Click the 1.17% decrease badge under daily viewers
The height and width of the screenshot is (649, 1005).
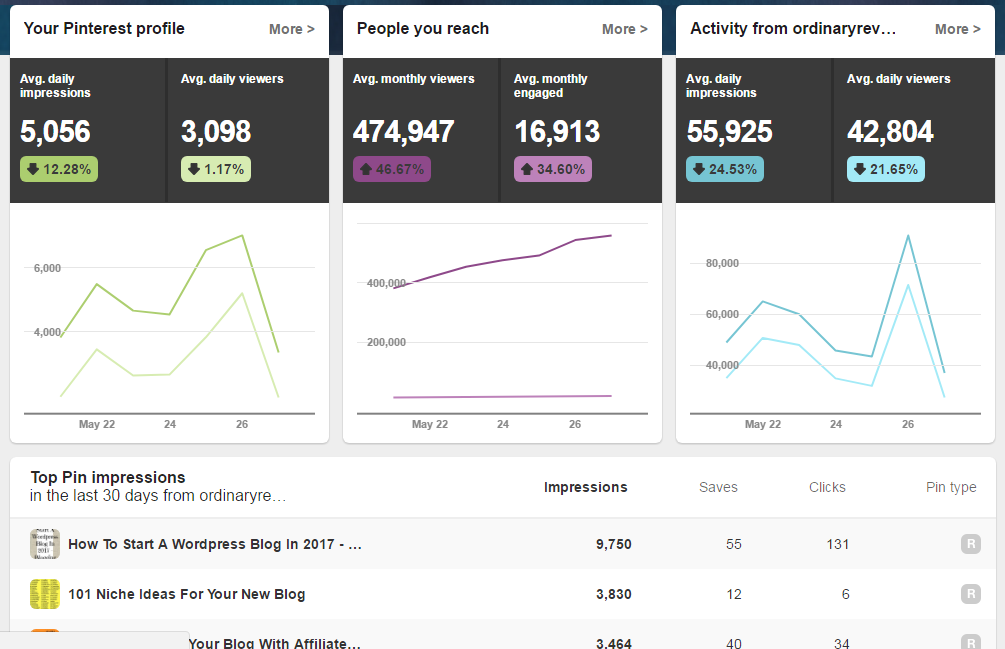pos(215,169)
